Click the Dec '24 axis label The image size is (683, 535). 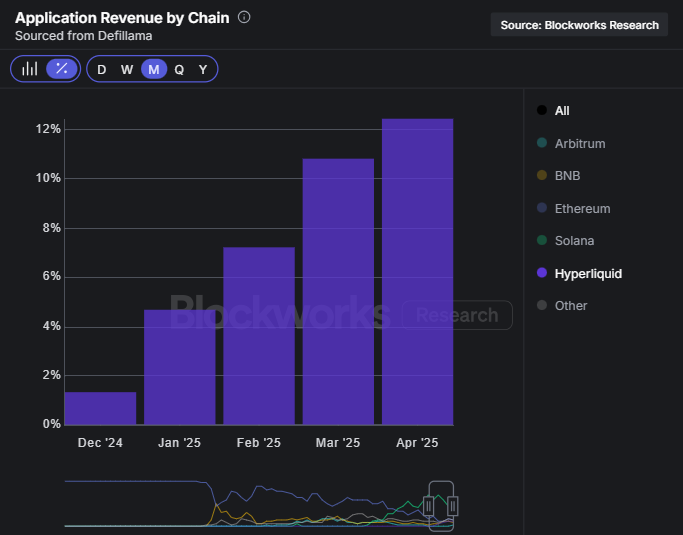click(100, 443)
